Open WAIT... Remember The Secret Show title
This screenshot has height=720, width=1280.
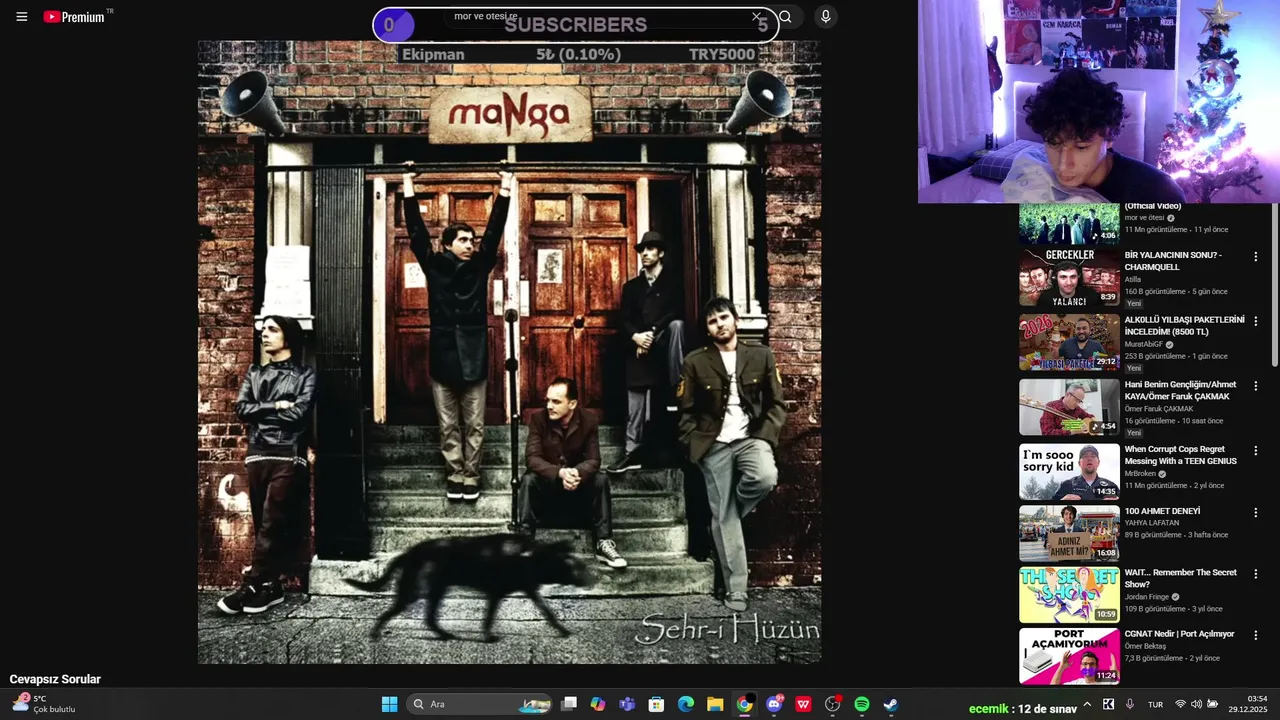(1180, 578)
